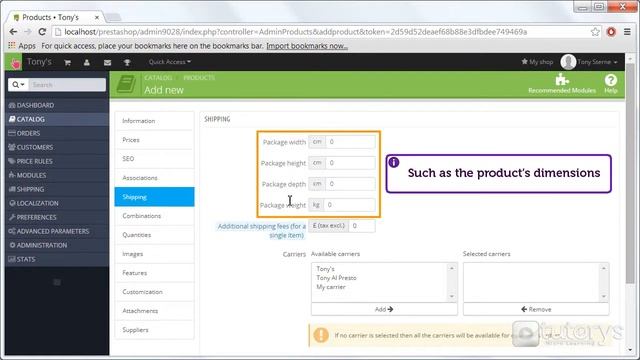This screenshot has height=360, width=640.
Task: Reload the page with refresh icon
Action: [x=42, y=31]
